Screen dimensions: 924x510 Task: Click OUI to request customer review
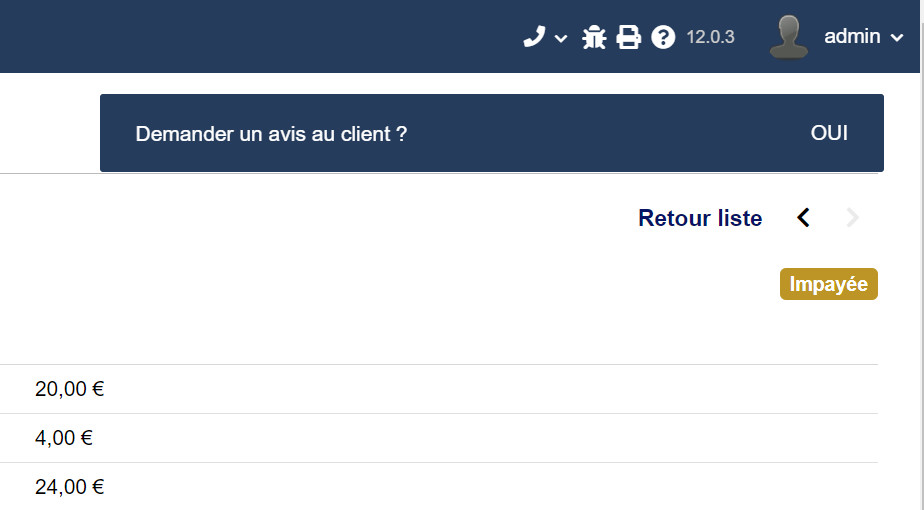(x=829, y=133)
